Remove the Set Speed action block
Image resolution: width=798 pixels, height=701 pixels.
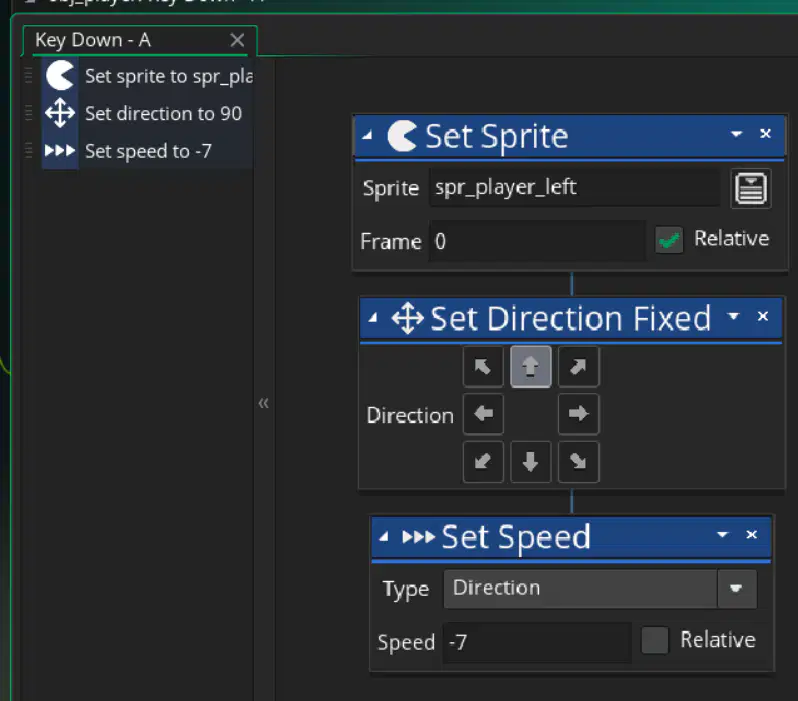coord(751,535)
